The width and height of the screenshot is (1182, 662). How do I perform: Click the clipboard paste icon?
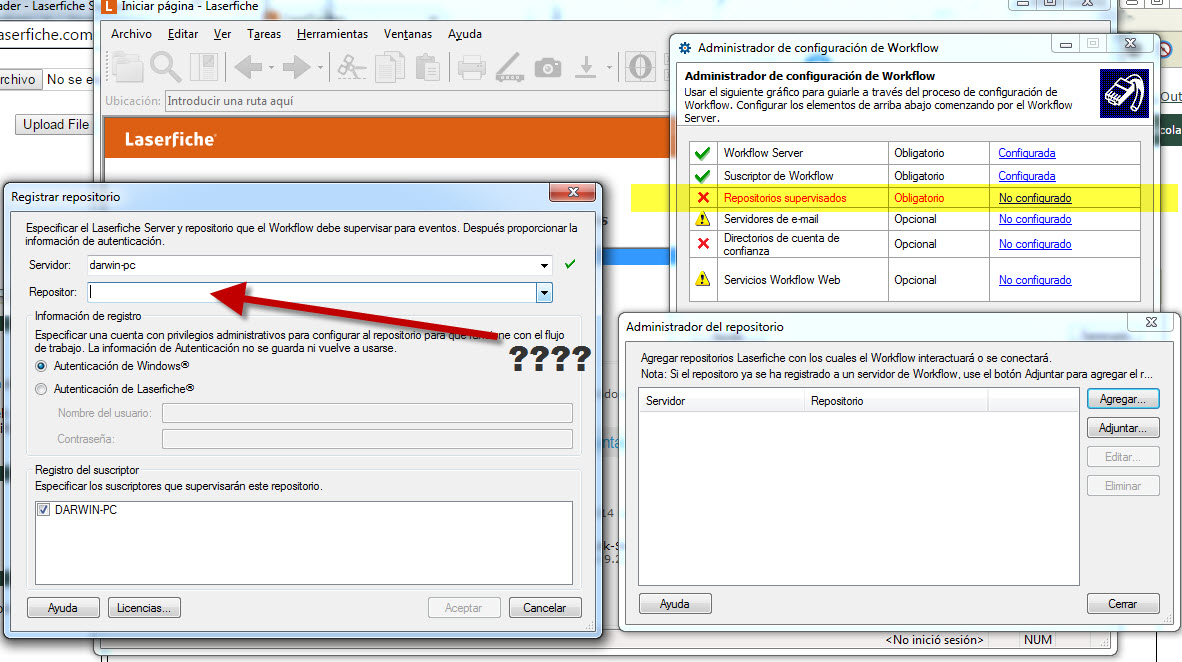click(427, 67)
